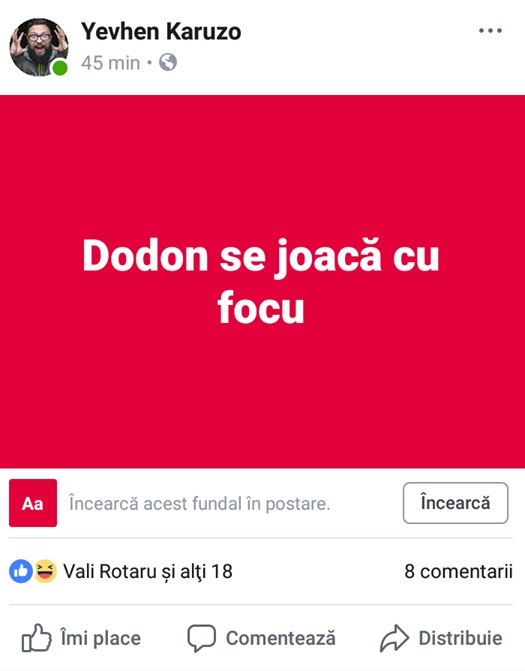
Task: Click the Încearcă acest fundal în postare text
Action: (x=200, y=503)
